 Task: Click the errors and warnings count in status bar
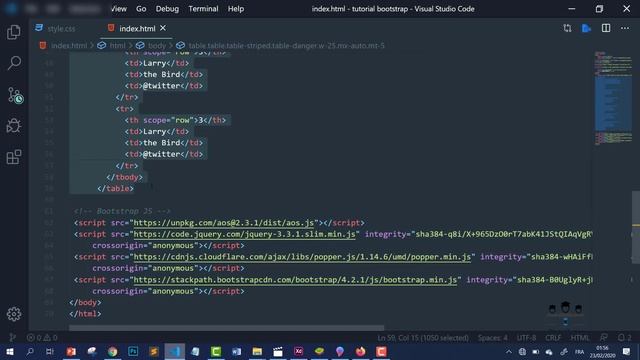click(42, 338)
